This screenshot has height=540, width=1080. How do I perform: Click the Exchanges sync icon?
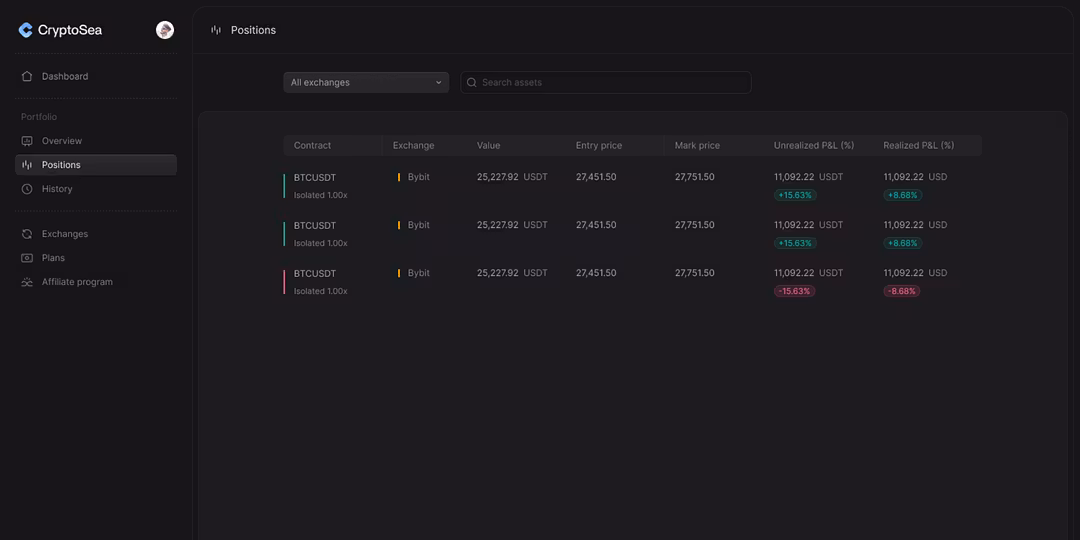tap(27, 234)
